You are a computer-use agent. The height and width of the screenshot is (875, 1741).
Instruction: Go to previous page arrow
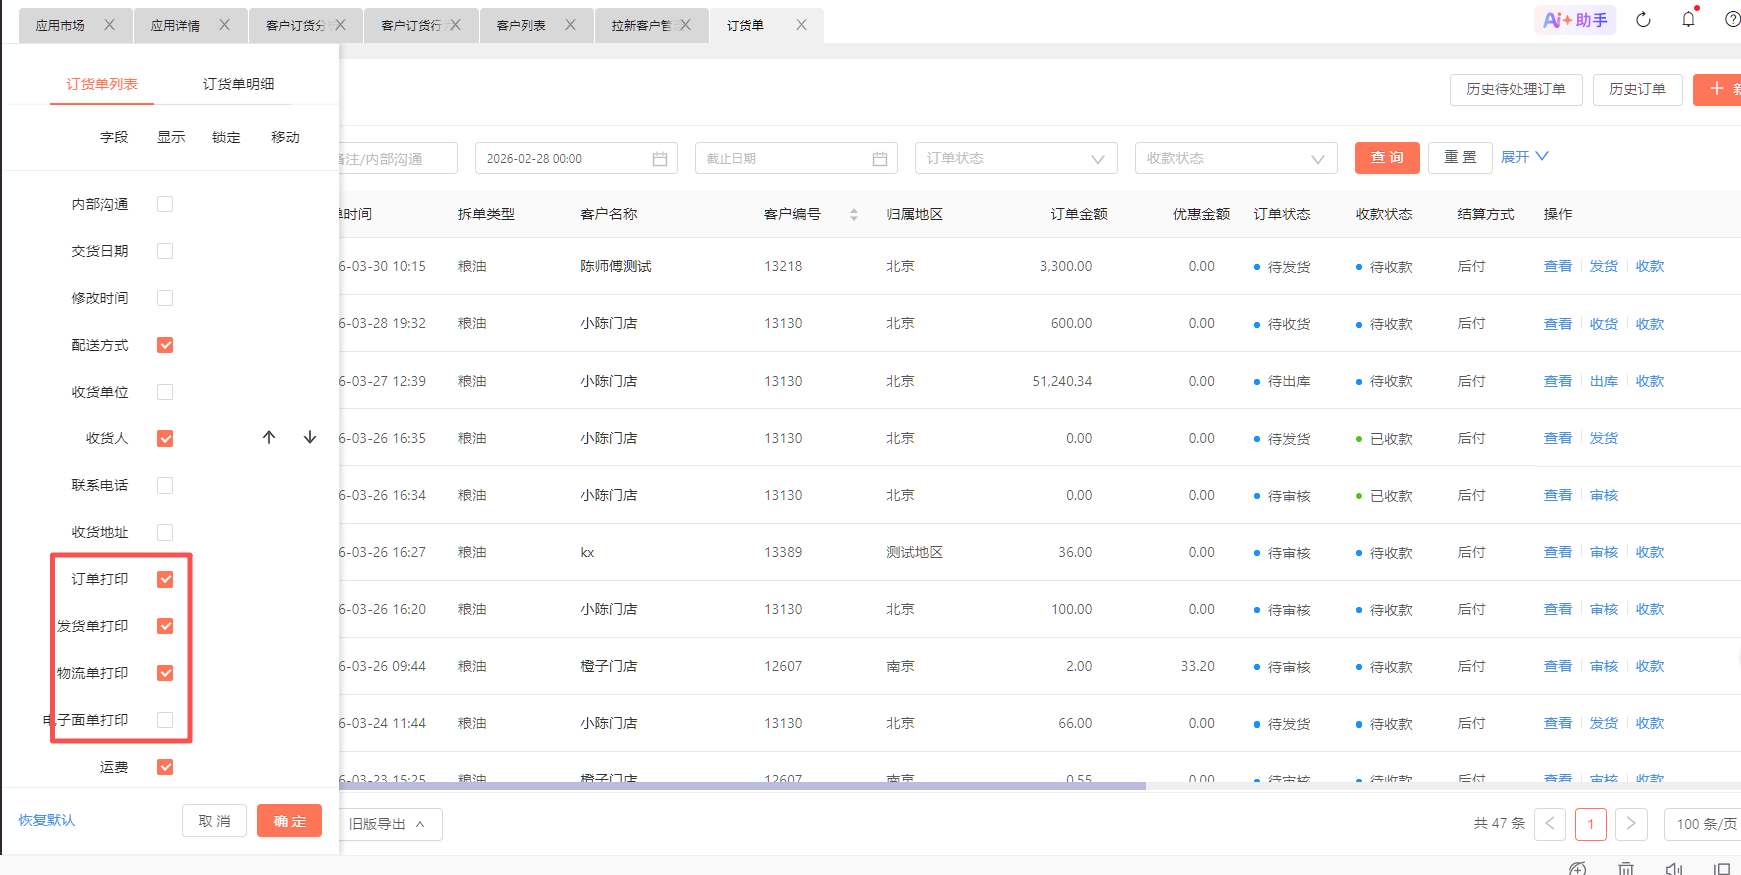coord(1550,824)
